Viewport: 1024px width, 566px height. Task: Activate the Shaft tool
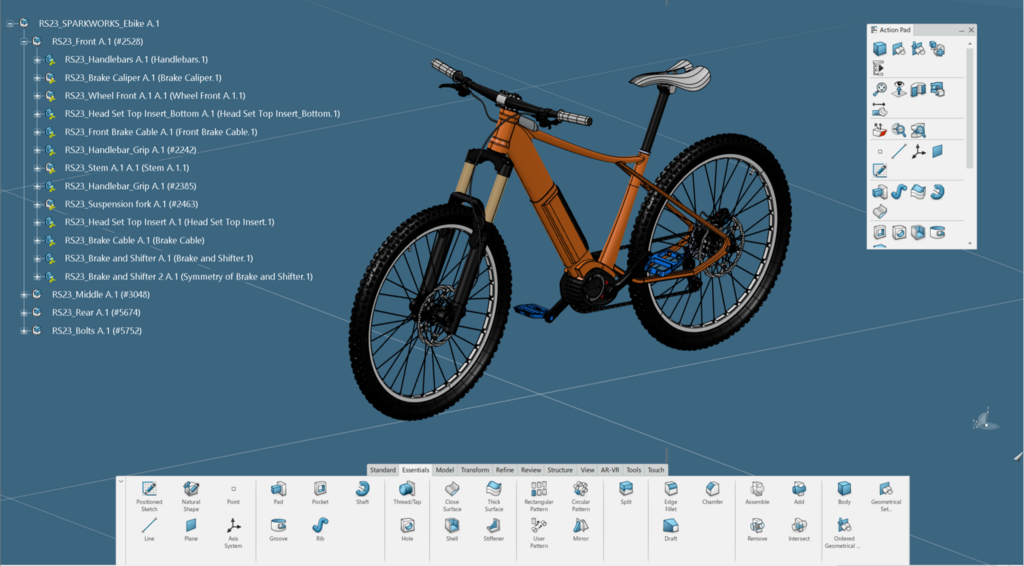click(362, 489)
